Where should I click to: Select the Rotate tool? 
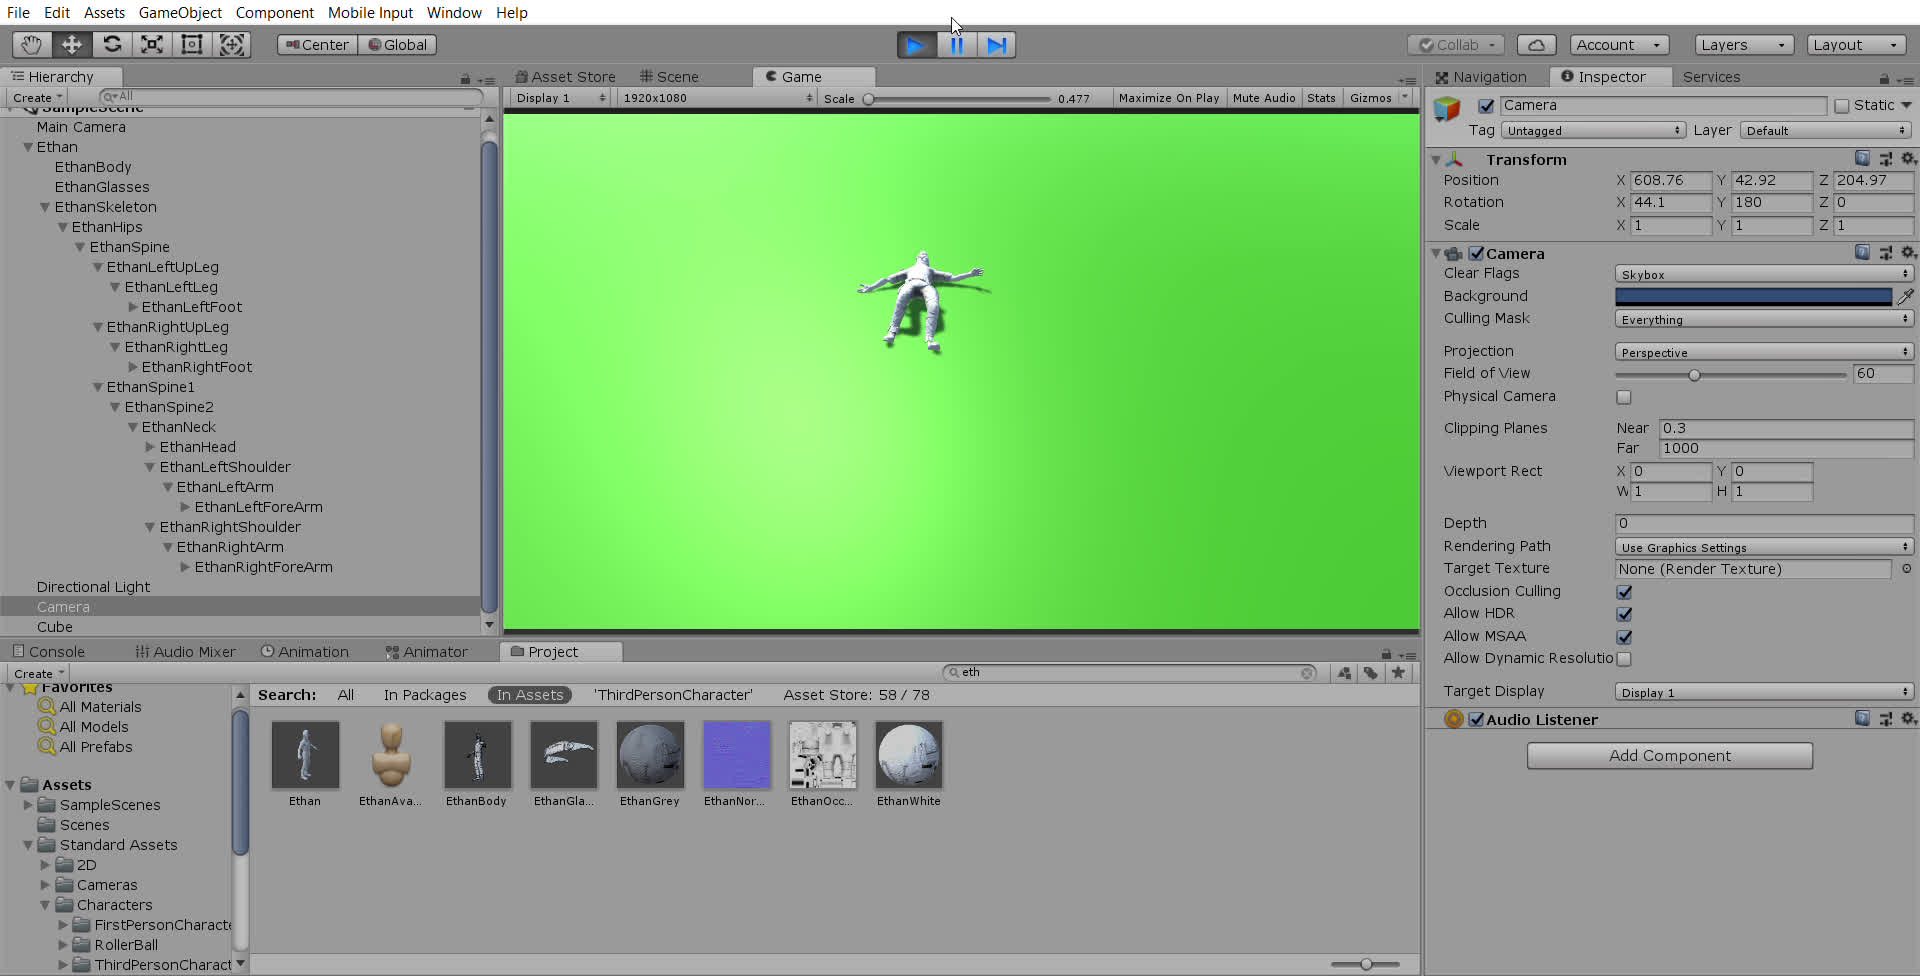pos(112,45)
